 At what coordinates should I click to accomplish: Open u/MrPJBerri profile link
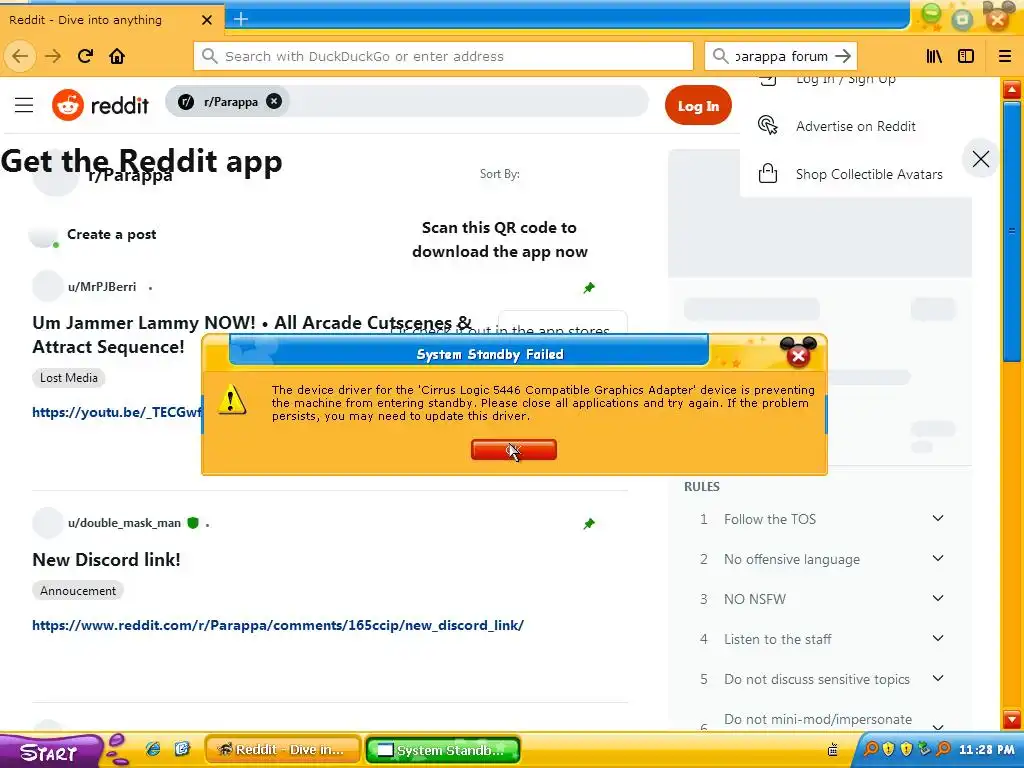(x=102, y=287)
